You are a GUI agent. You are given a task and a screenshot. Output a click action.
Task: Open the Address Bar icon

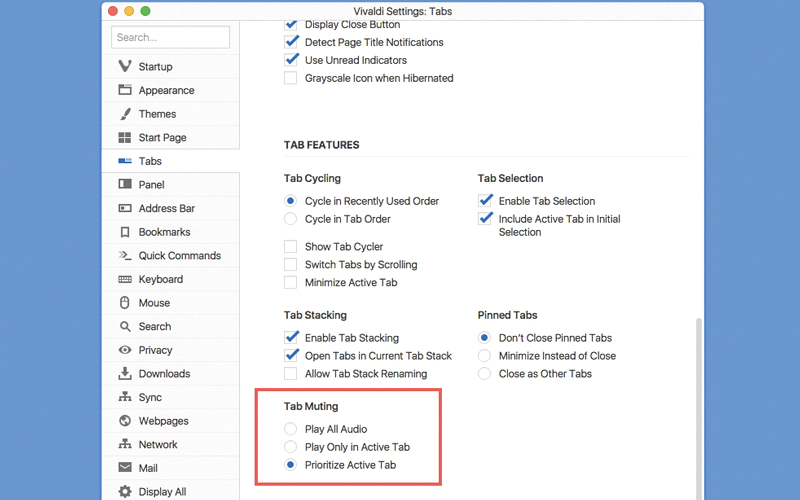125,209
